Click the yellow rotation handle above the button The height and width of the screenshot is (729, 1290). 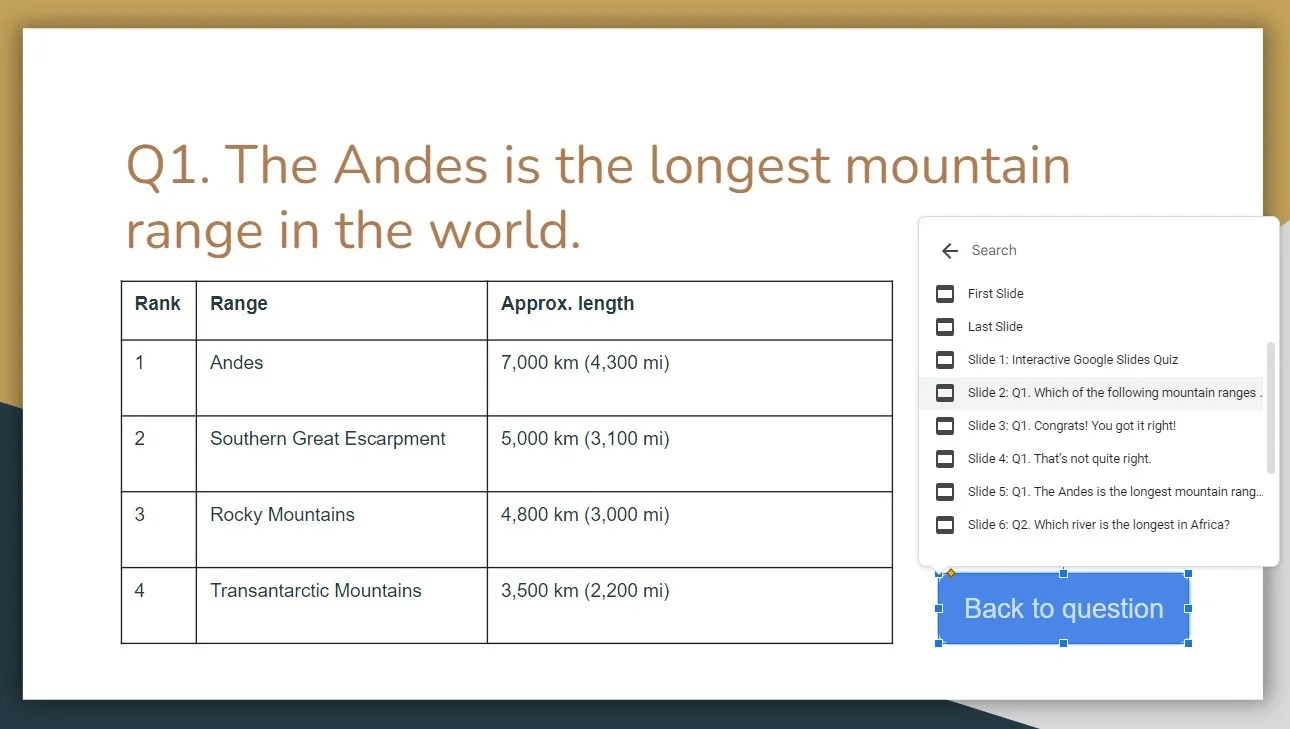[951, 572]
